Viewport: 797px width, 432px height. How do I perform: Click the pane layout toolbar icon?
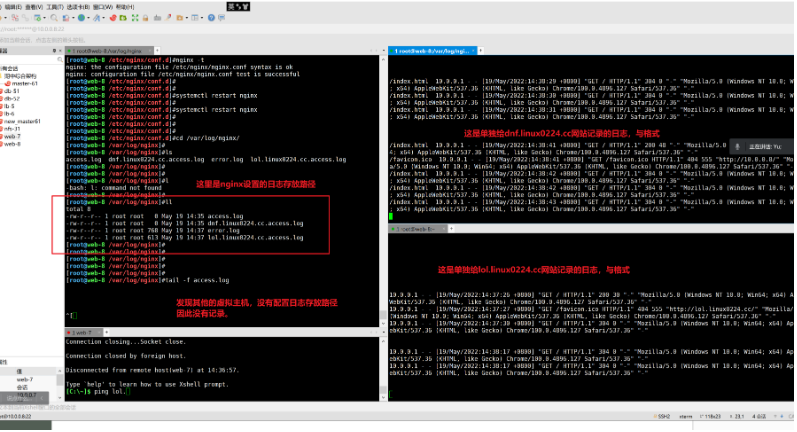[195, 18]
